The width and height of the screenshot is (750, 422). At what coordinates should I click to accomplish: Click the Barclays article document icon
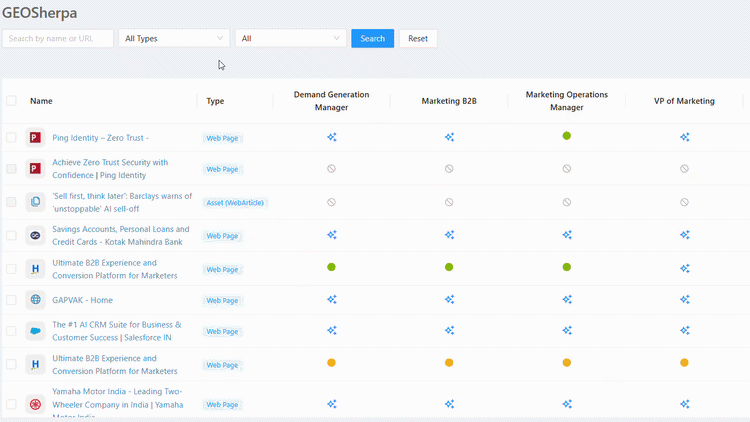point(35,202)
